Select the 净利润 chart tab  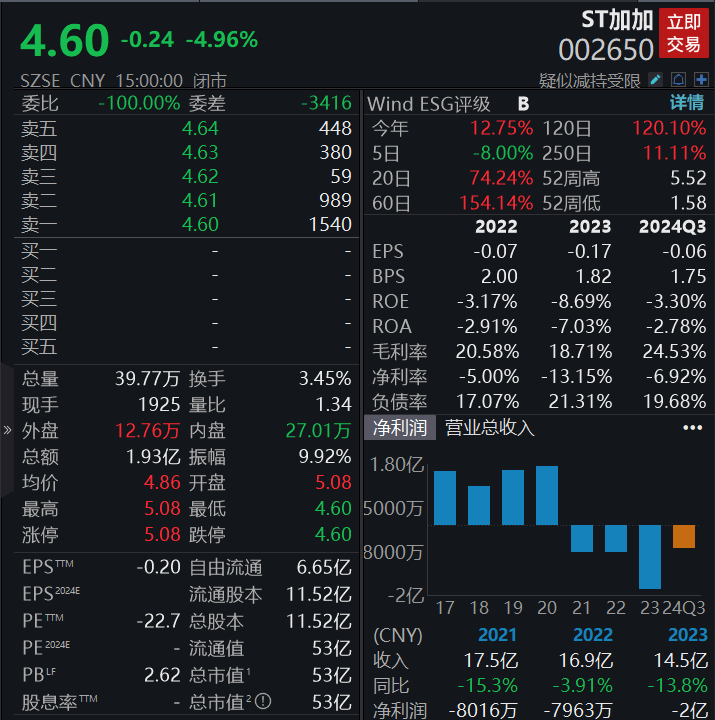coord(400,428)
